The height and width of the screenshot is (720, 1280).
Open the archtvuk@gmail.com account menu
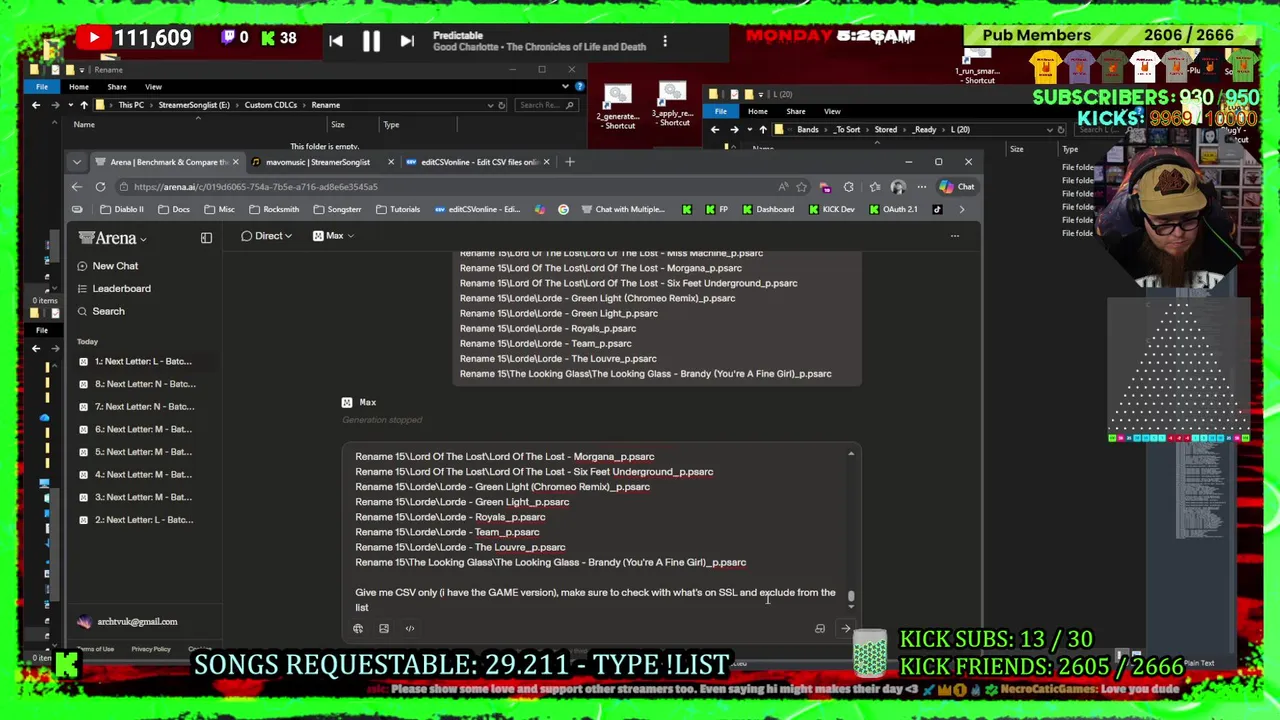[x=128, y=622]
